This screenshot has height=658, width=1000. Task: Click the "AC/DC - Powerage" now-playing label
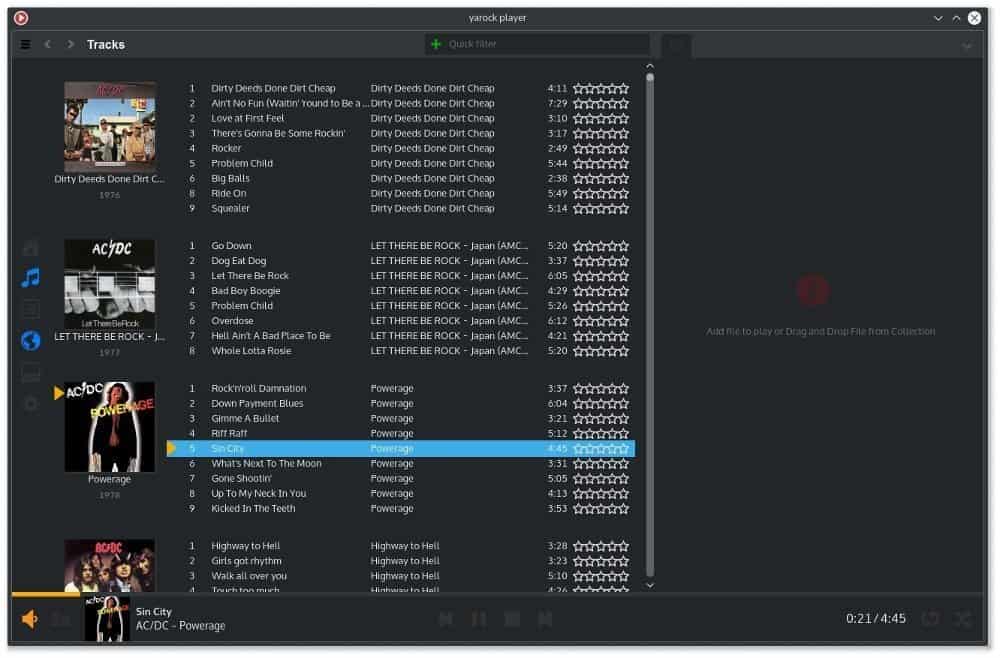point(180,625)
